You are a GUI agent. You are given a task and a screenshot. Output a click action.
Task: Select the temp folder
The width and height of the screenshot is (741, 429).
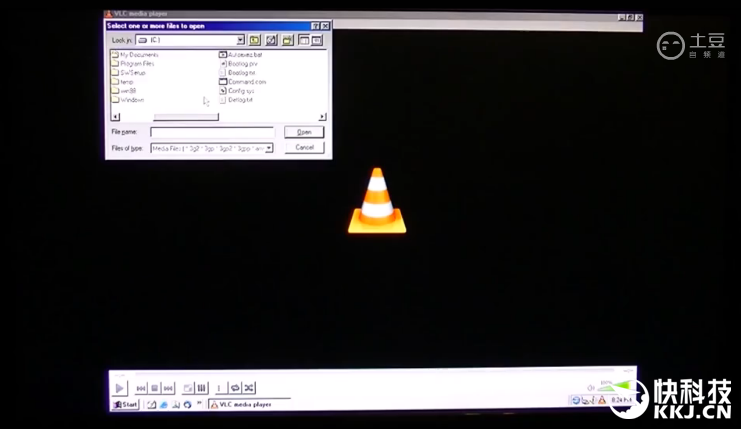[122, 82]
